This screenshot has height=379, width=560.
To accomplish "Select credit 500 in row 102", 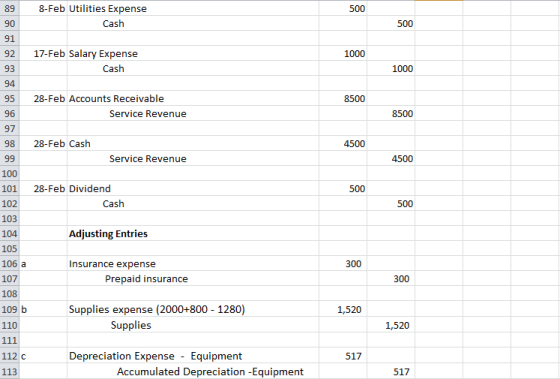I will pos(391,203).
